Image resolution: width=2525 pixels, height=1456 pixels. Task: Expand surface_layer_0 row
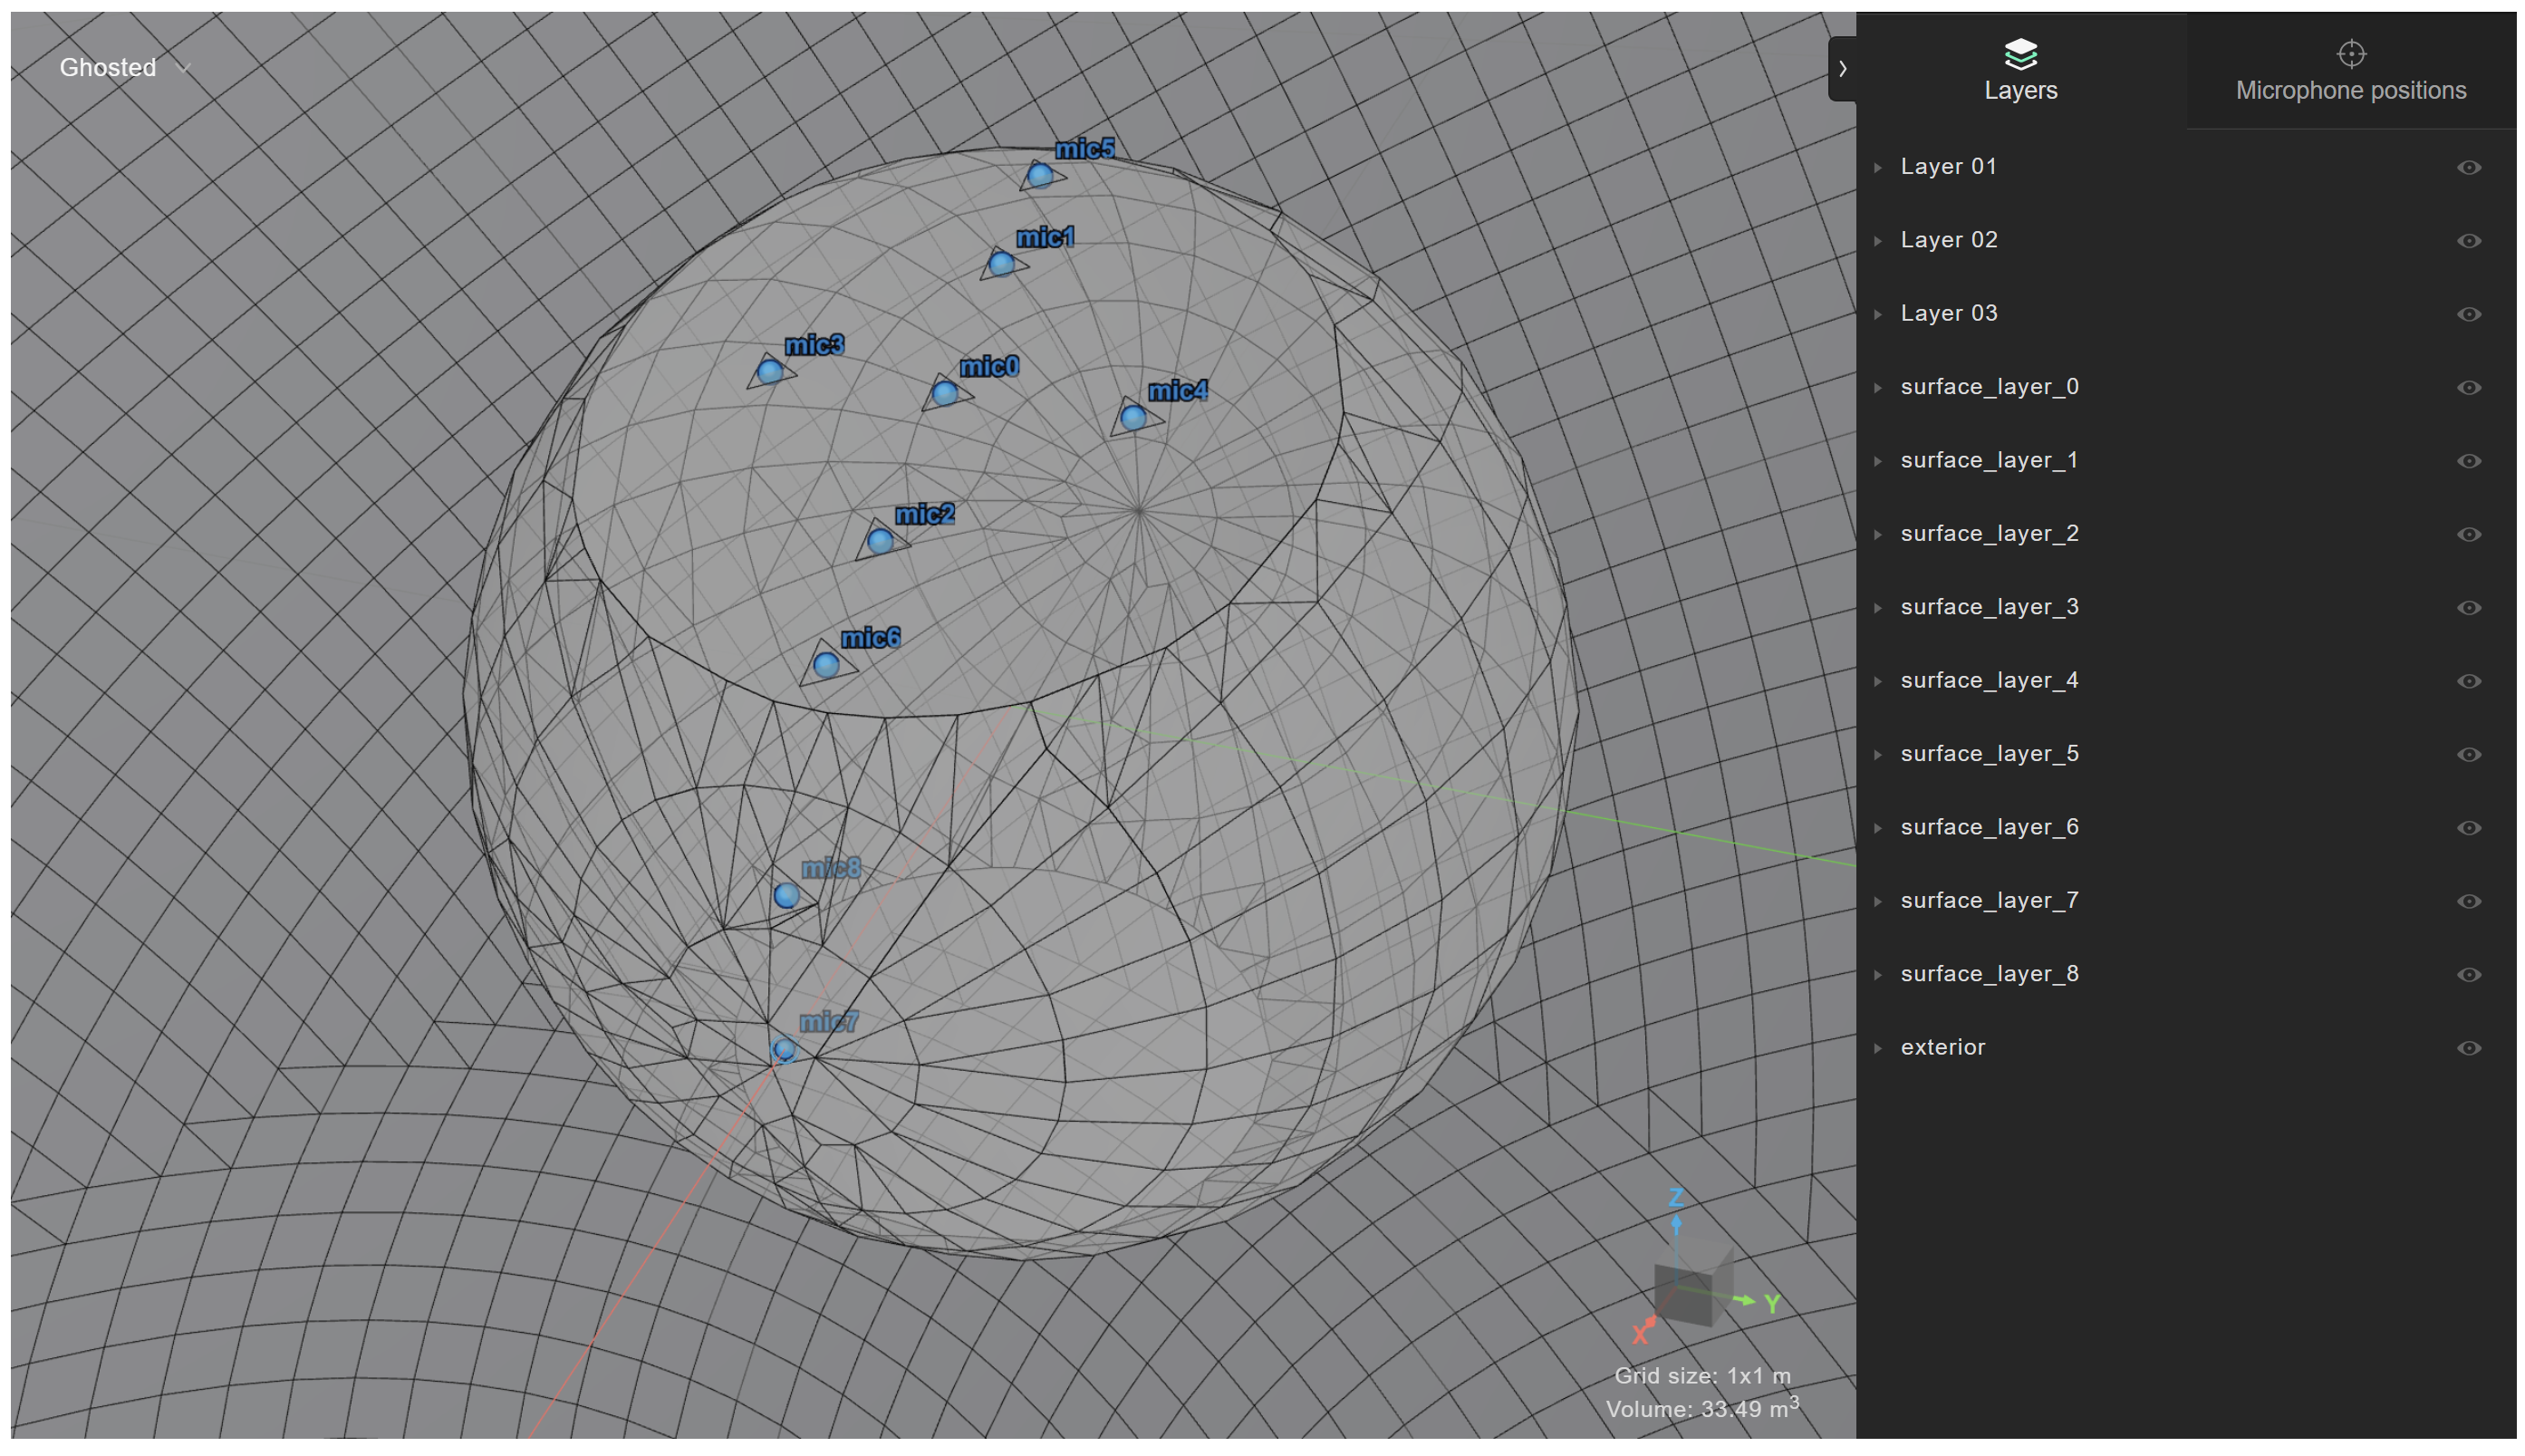click(1878, 388)
